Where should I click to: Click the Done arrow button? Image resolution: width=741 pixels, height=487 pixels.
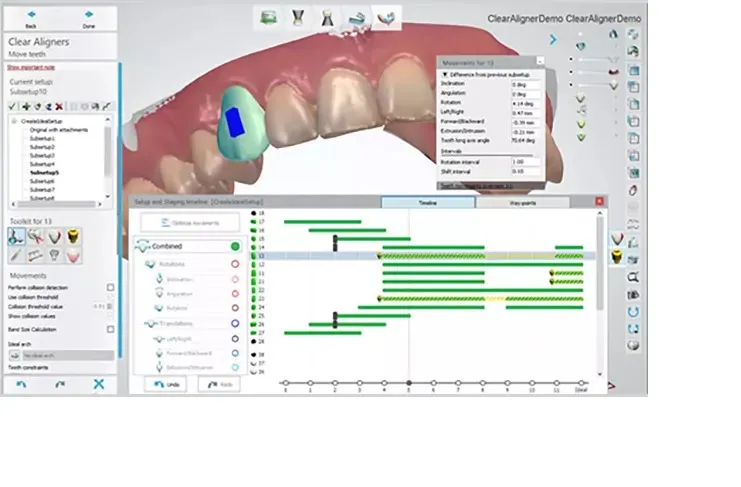click(90, 18)
